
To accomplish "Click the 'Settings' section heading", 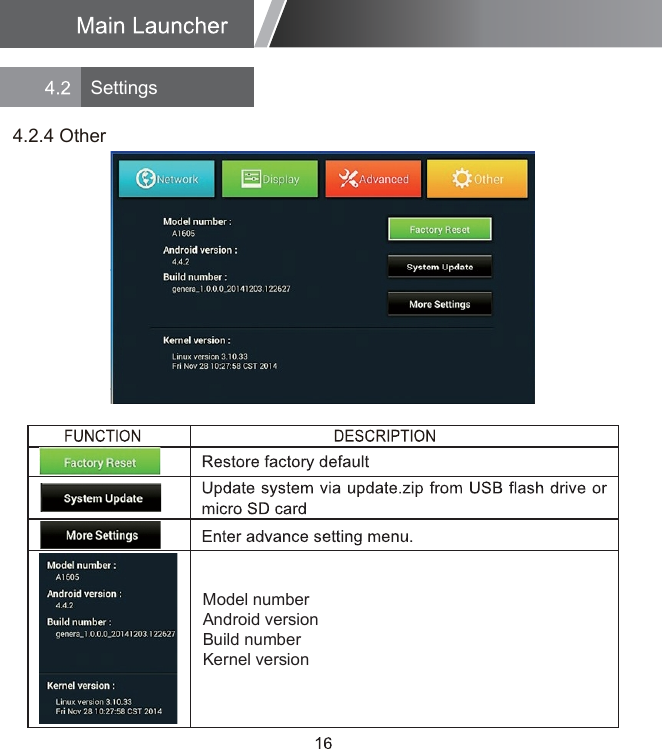I will (124, 88).
